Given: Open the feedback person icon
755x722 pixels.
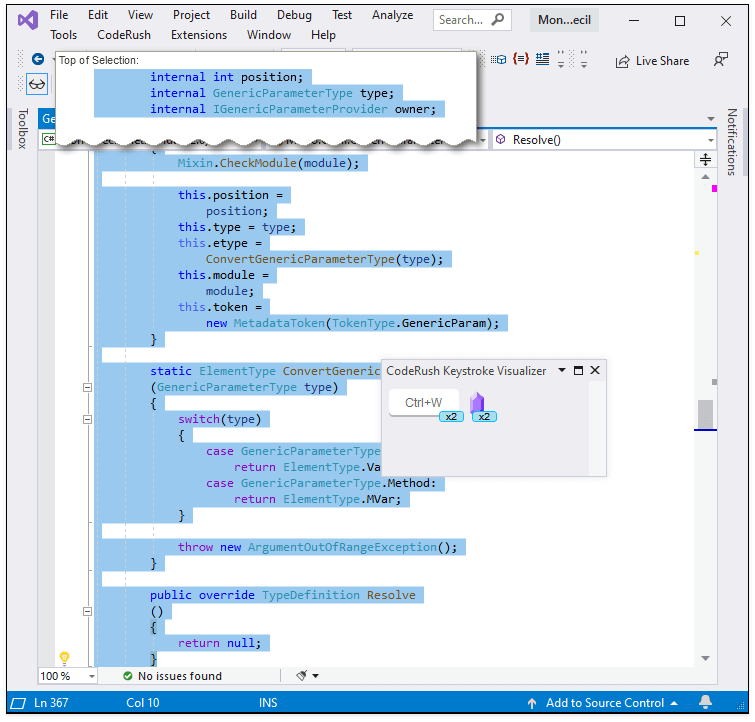Looking at the screenshot, I should [x=720, y=60].
